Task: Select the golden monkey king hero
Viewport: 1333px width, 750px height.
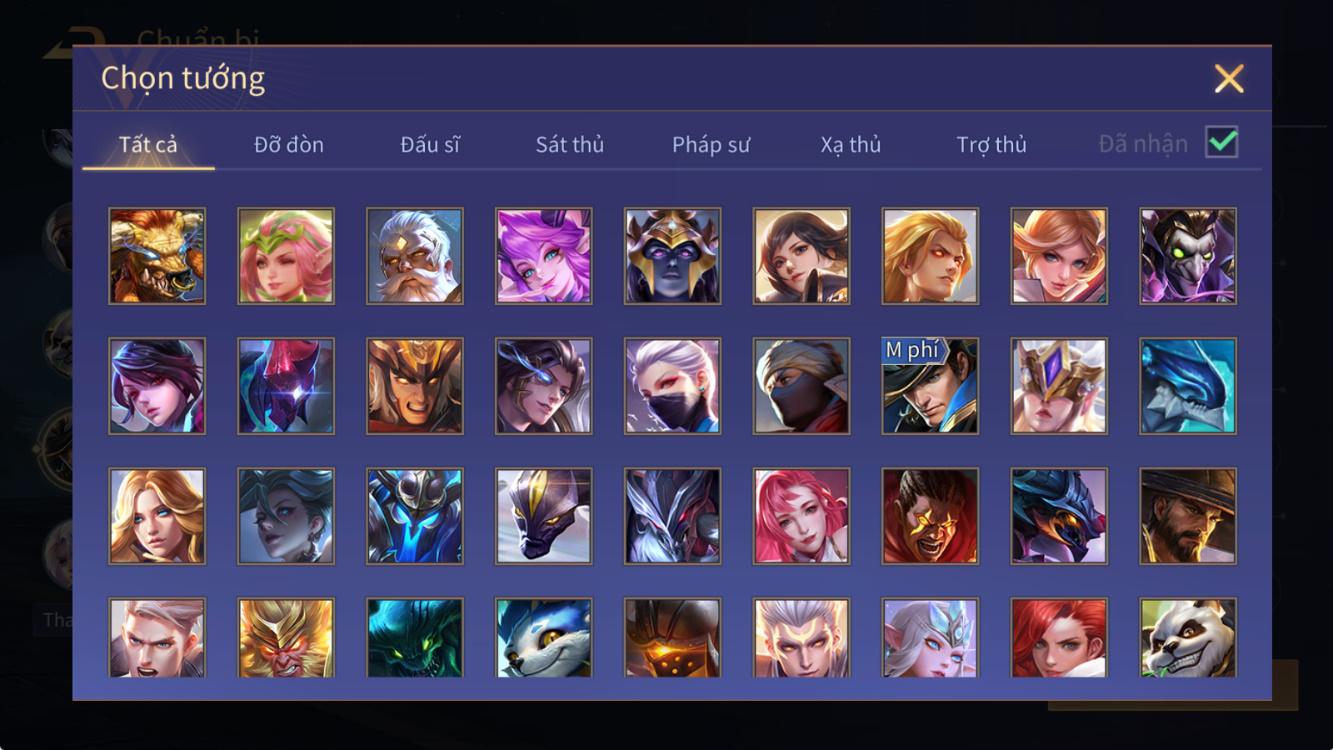Action: pyautogui.click(x=286, y=638)
